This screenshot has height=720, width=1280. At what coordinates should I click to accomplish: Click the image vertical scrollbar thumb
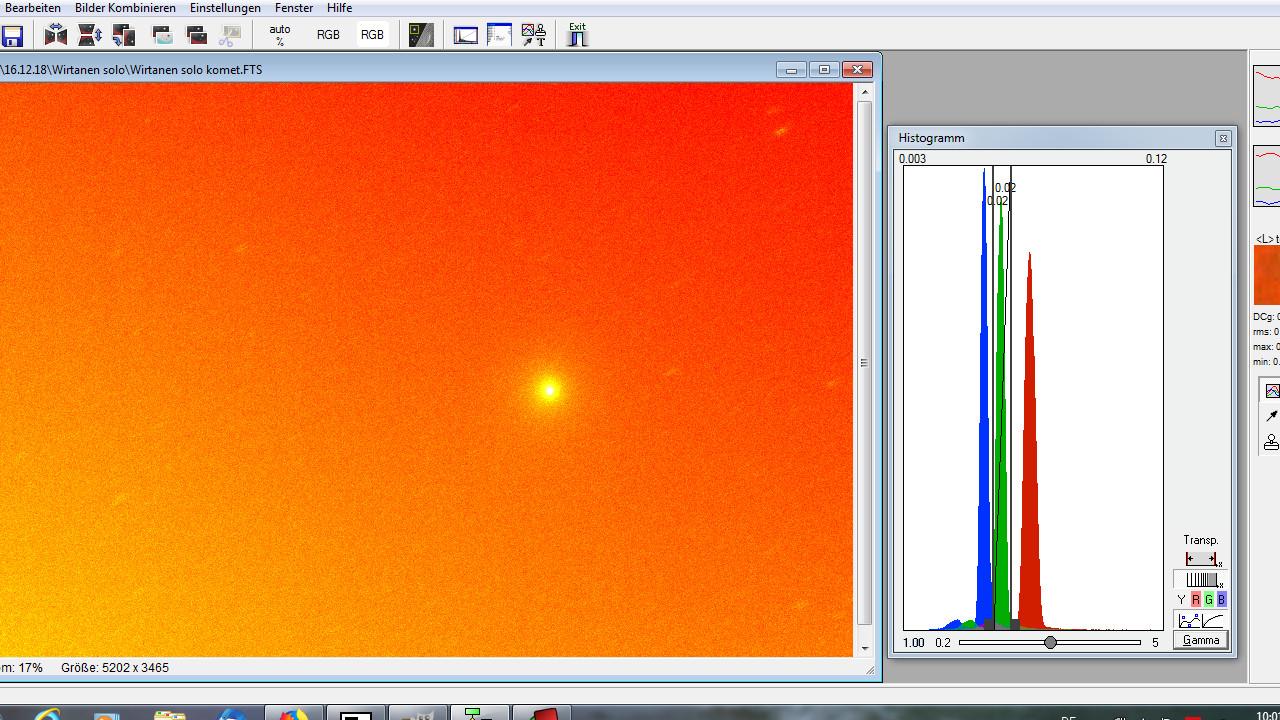[865, 363]
